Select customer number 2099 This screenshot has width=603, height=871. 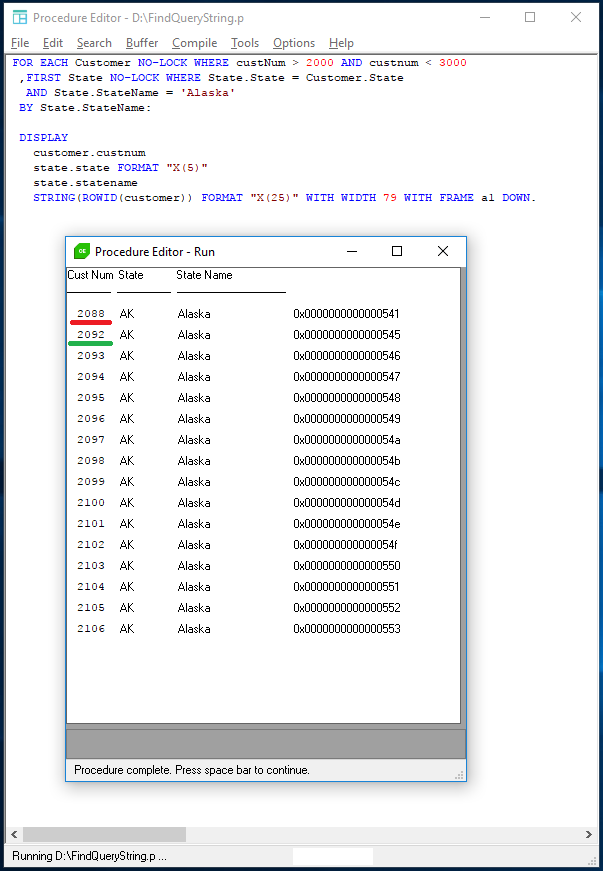(91, 482)
